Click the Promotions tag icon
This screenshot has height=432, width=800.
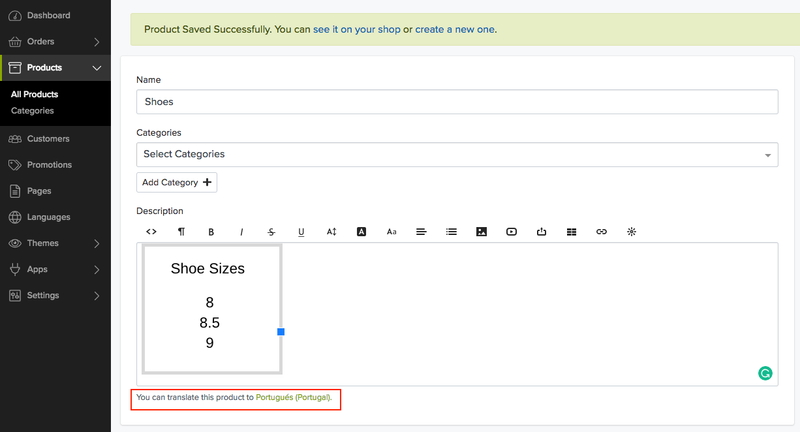pyautogui.click(x=15, y=165)
